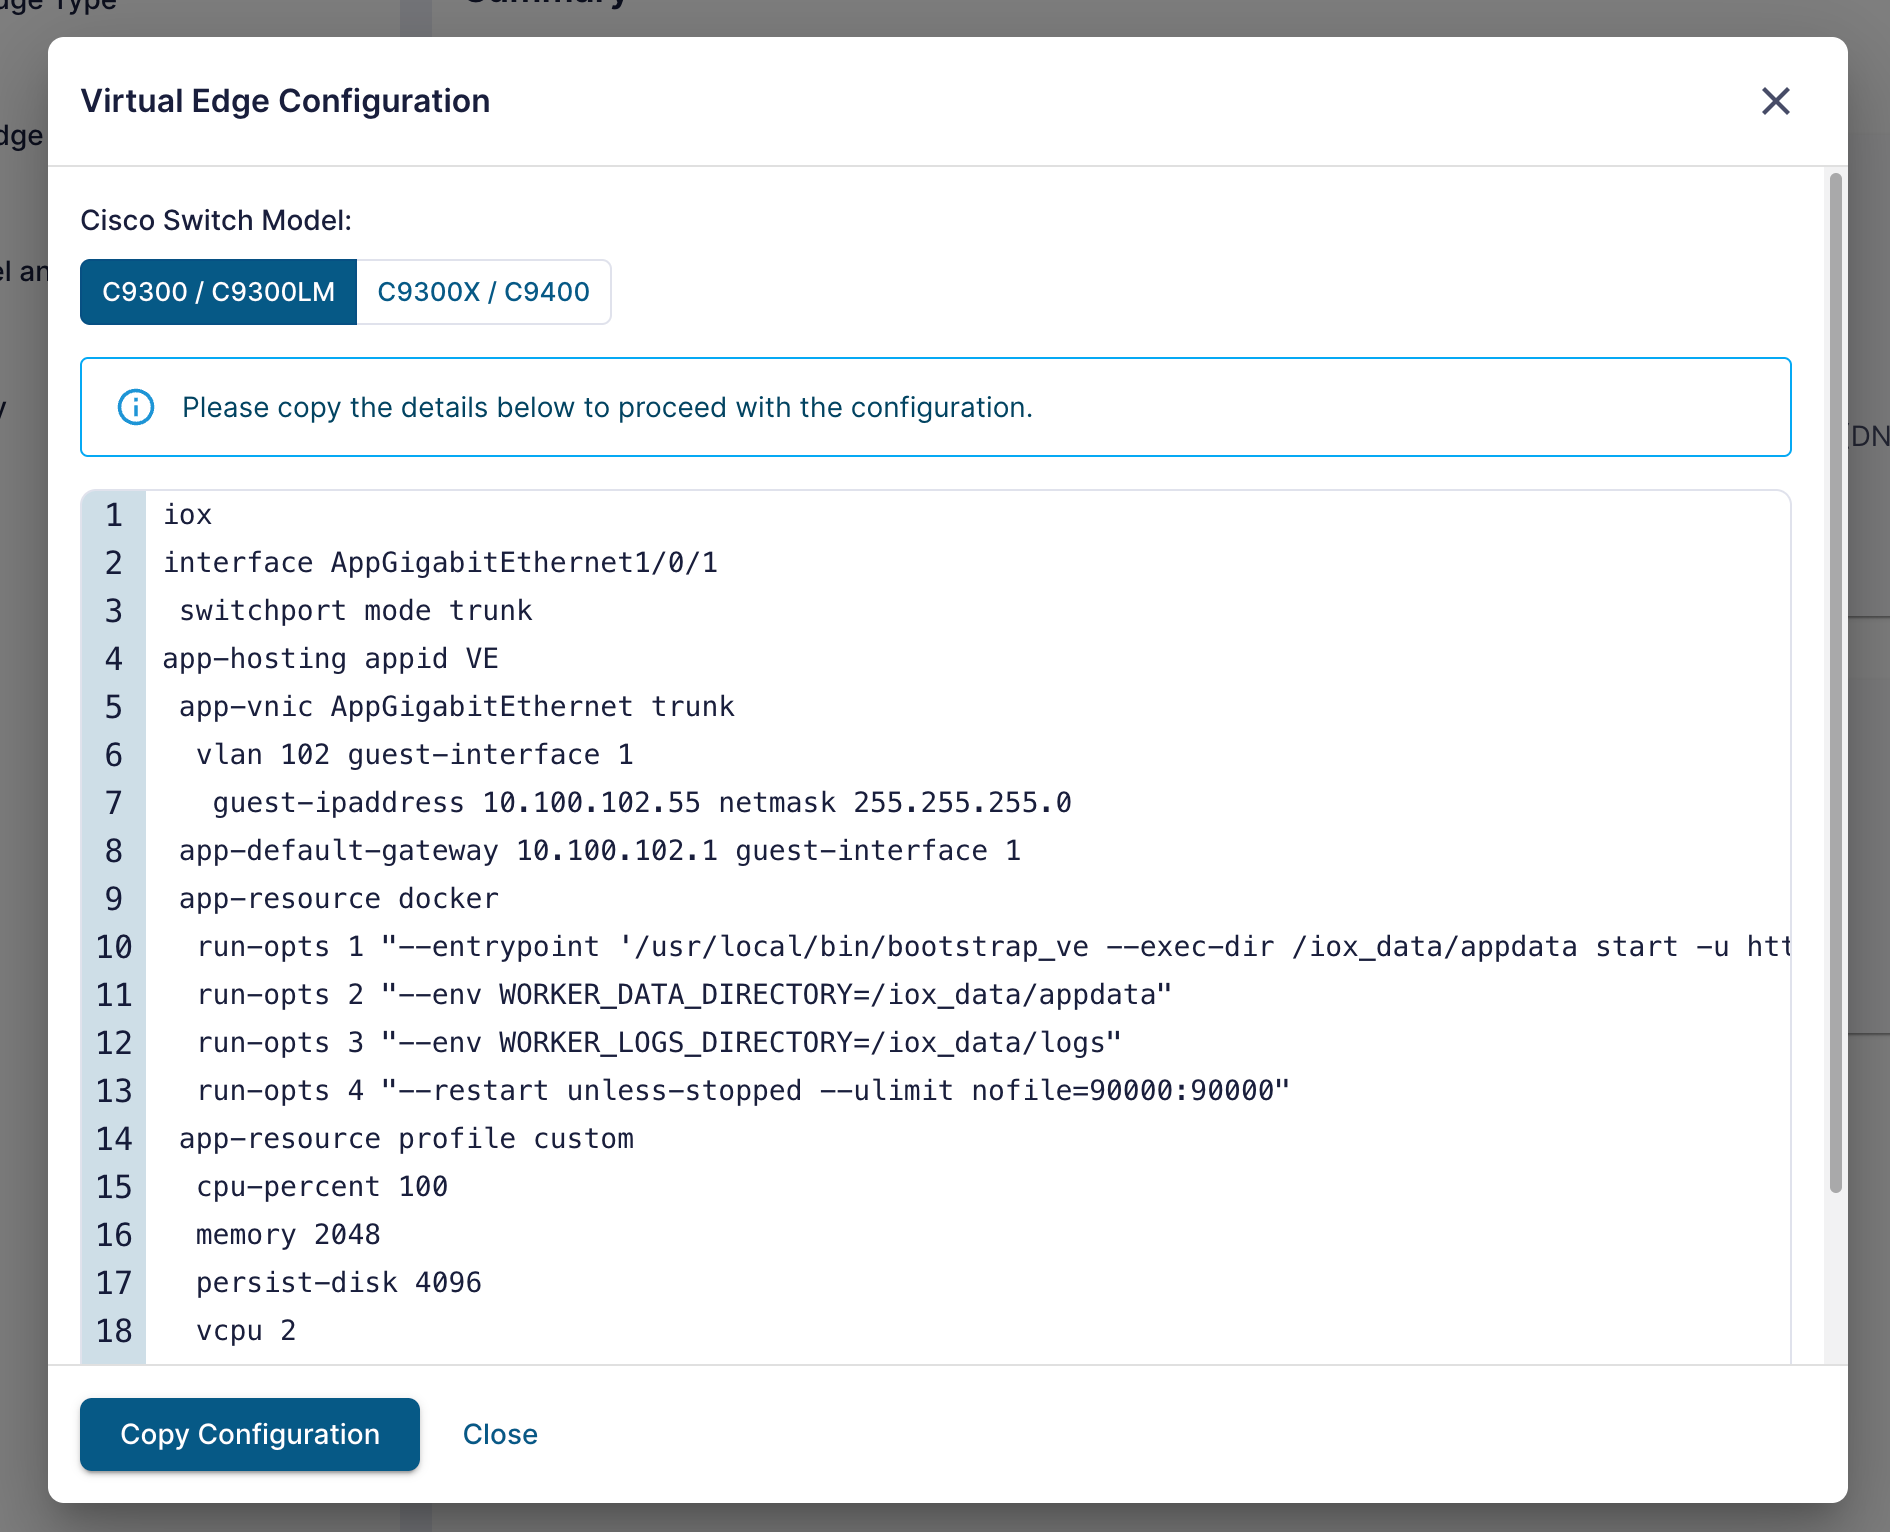Click the 'cpu-percent 100' line
Image resolution: width=1890 pixels, height=1532 pixels.
(x=322, y=1187)
